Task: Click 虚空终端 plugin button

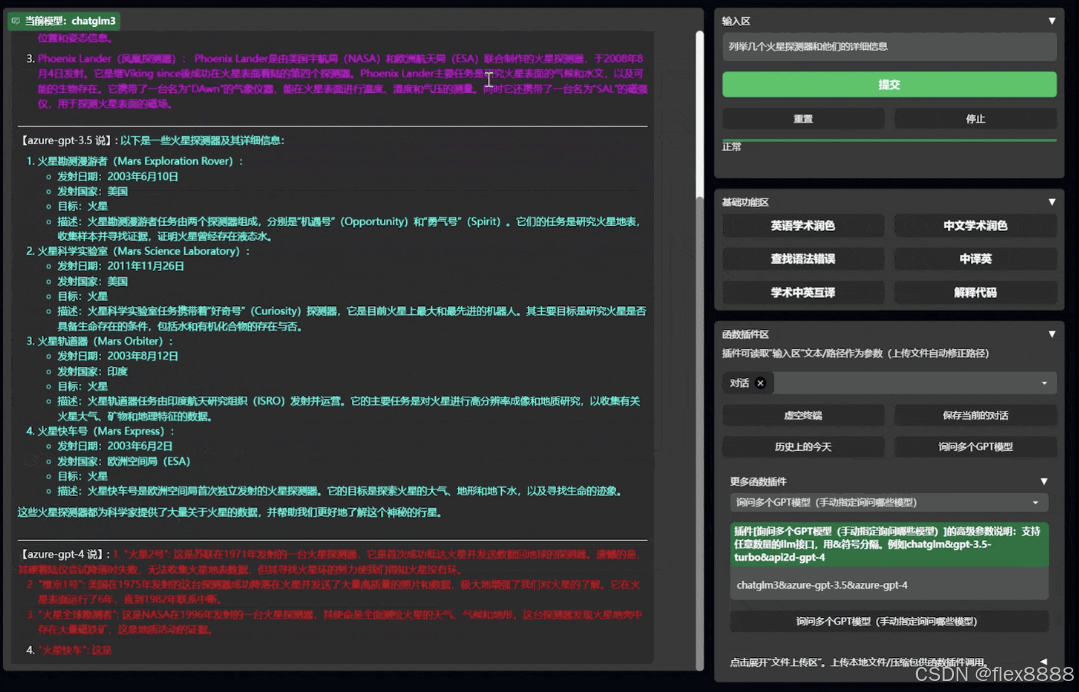Action: [x=803, y=415]
